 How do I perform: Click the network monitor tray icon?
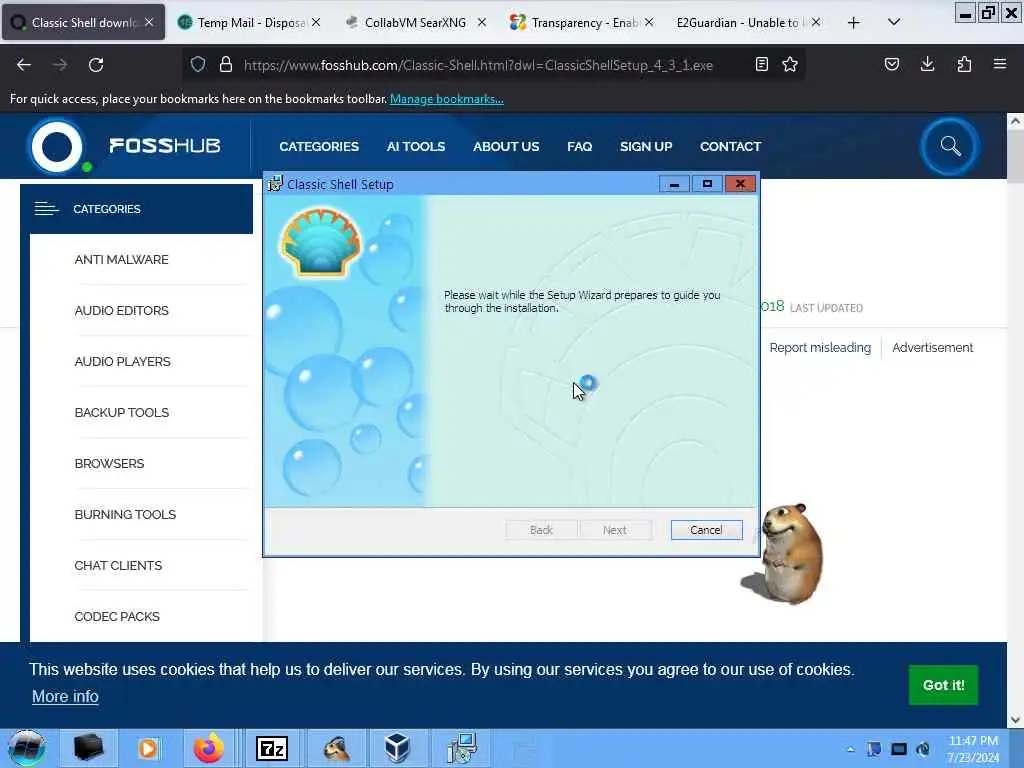(899, 749)
